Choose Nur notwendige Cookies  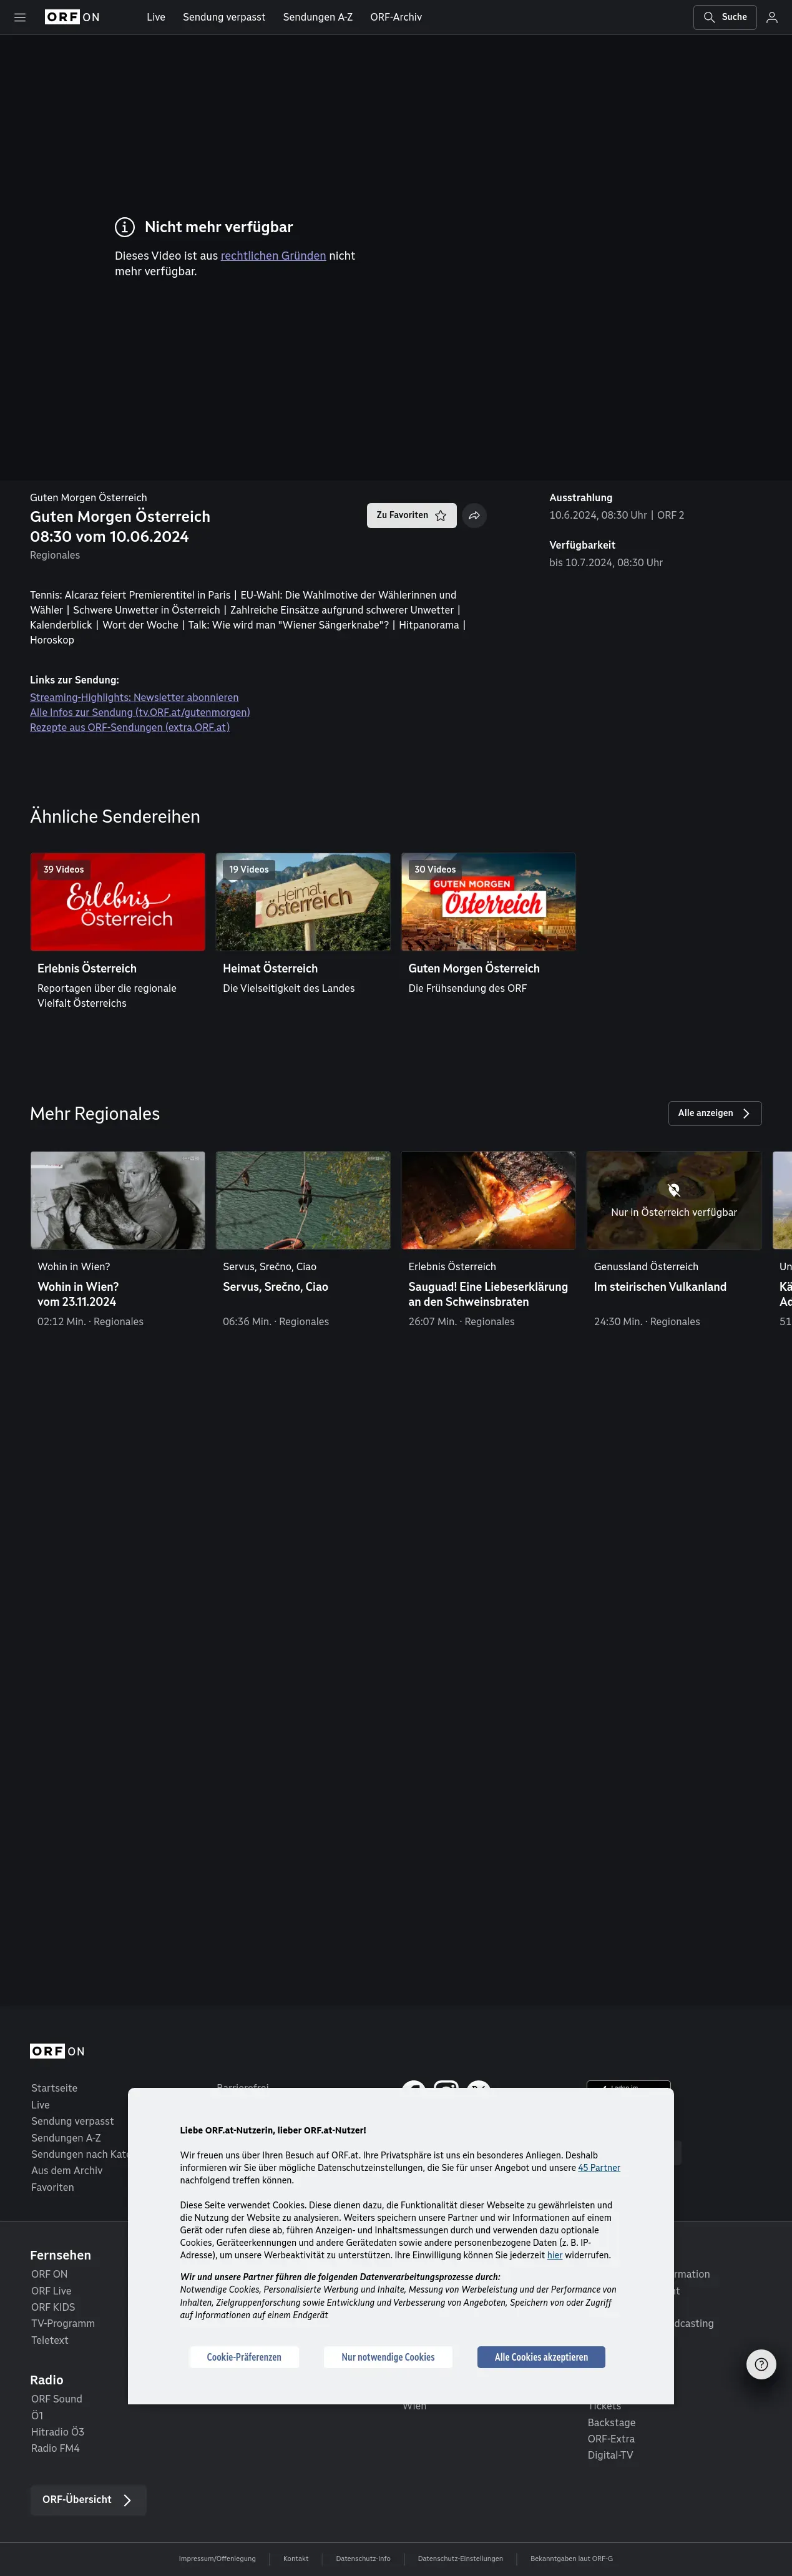click(x=388, y=2357)
